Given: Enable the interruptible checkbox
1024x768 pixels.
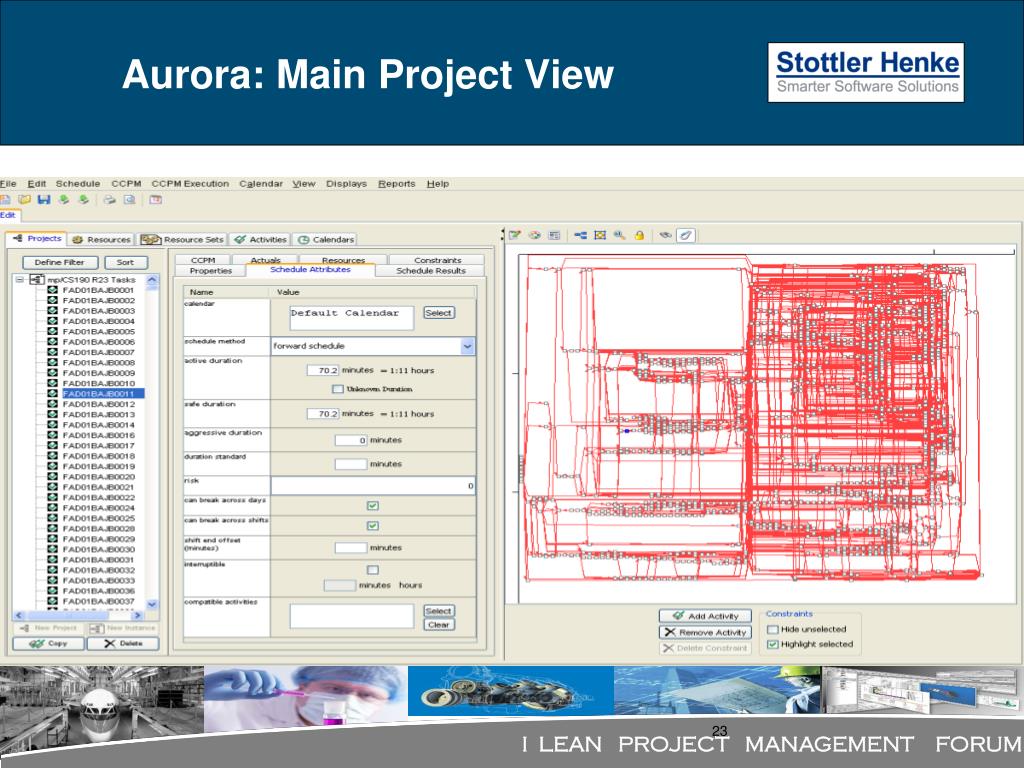Looking at the screenshot, I should [372, 570].
